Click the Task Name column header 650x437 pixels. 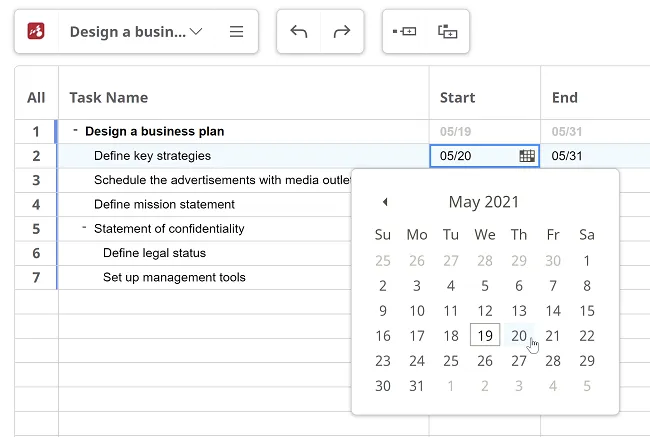pos(108,97)
